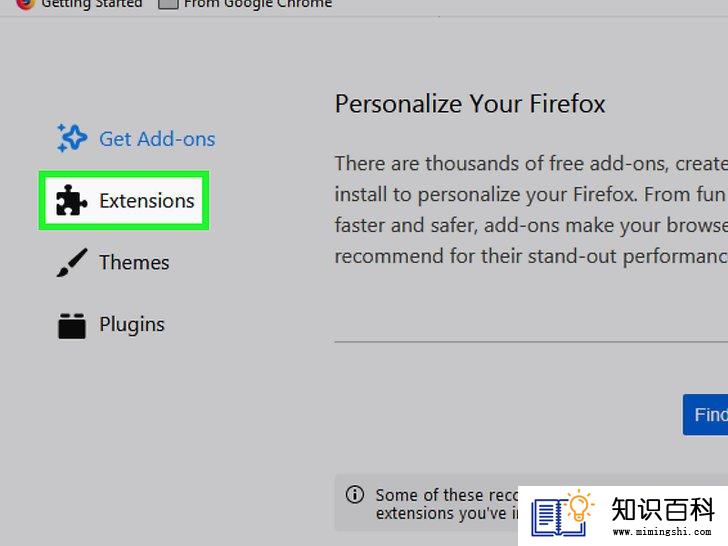Viewport: 728px width, 546px height.
Task: Click the info circle icon in notice
Action: [355, 494]
